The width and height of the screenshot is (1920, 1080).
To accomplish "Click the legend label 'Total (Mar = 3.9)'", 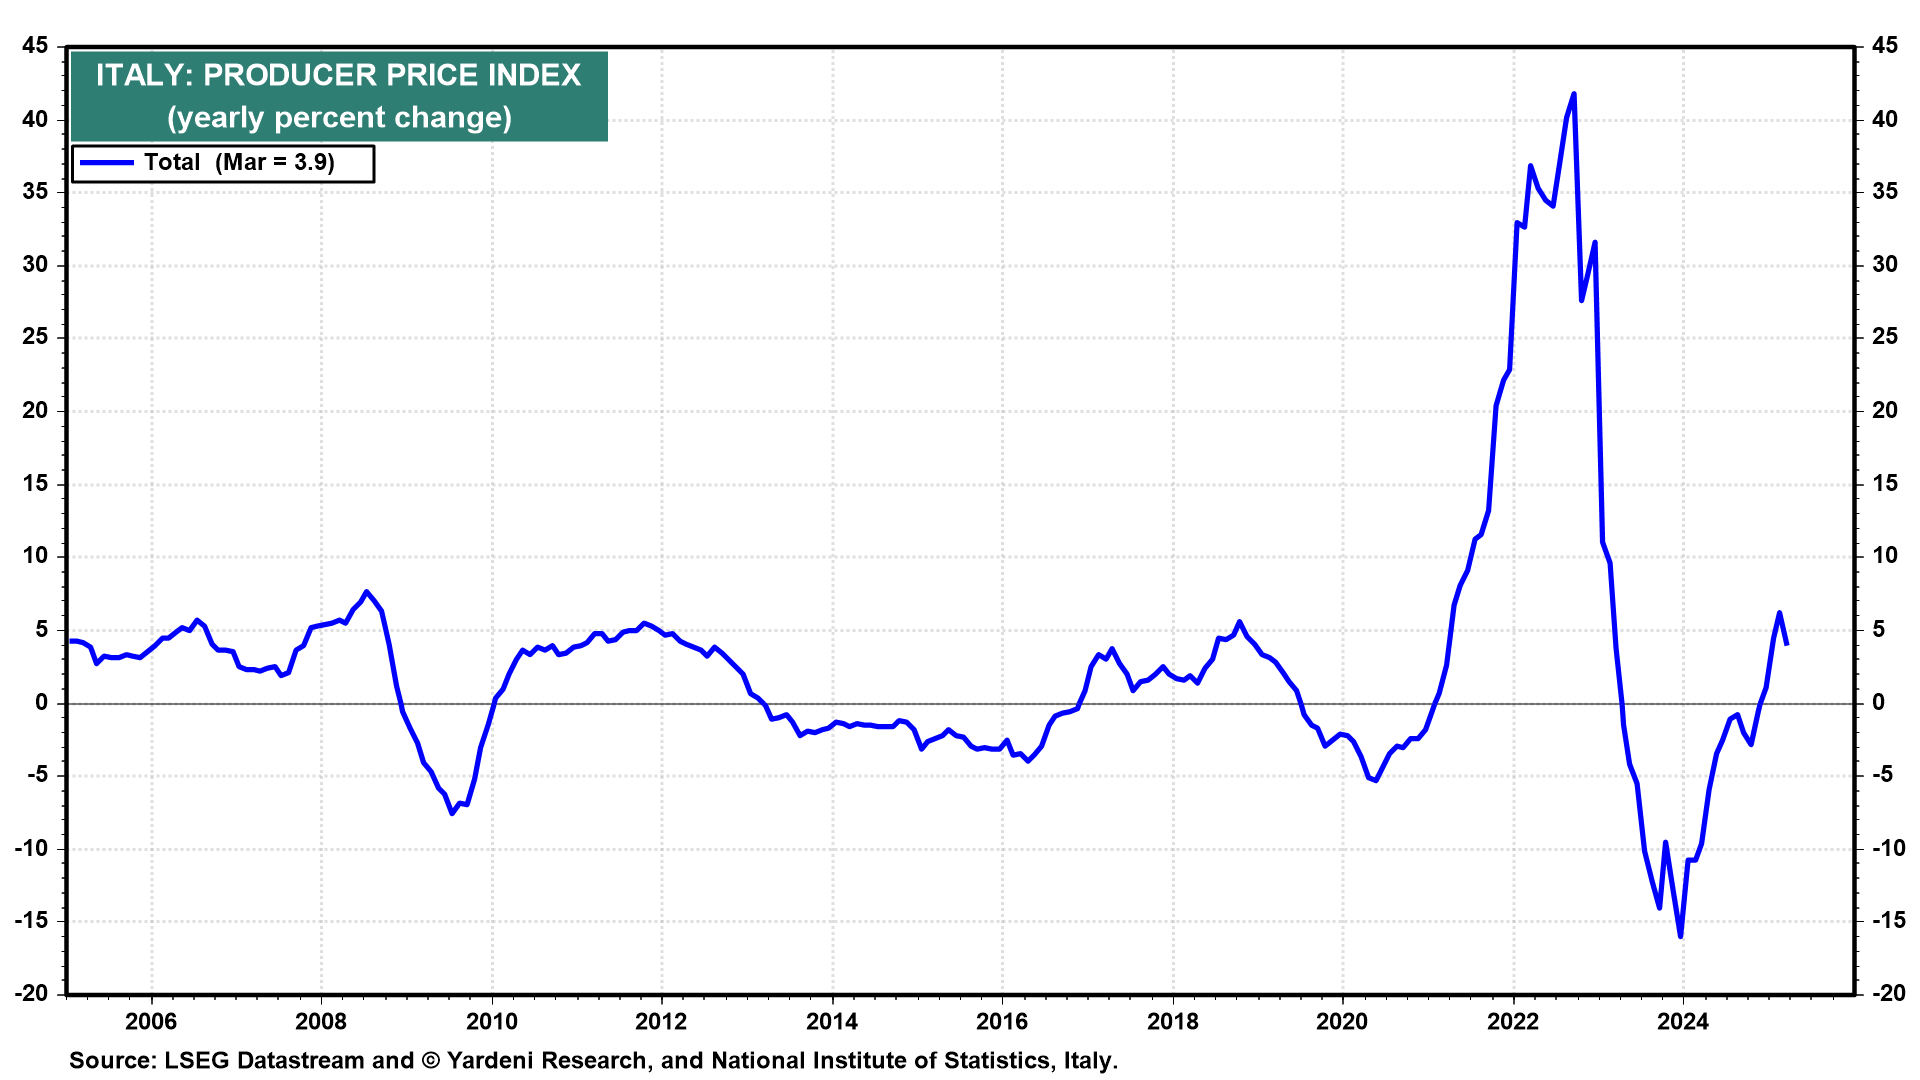I will coord(239,163).
